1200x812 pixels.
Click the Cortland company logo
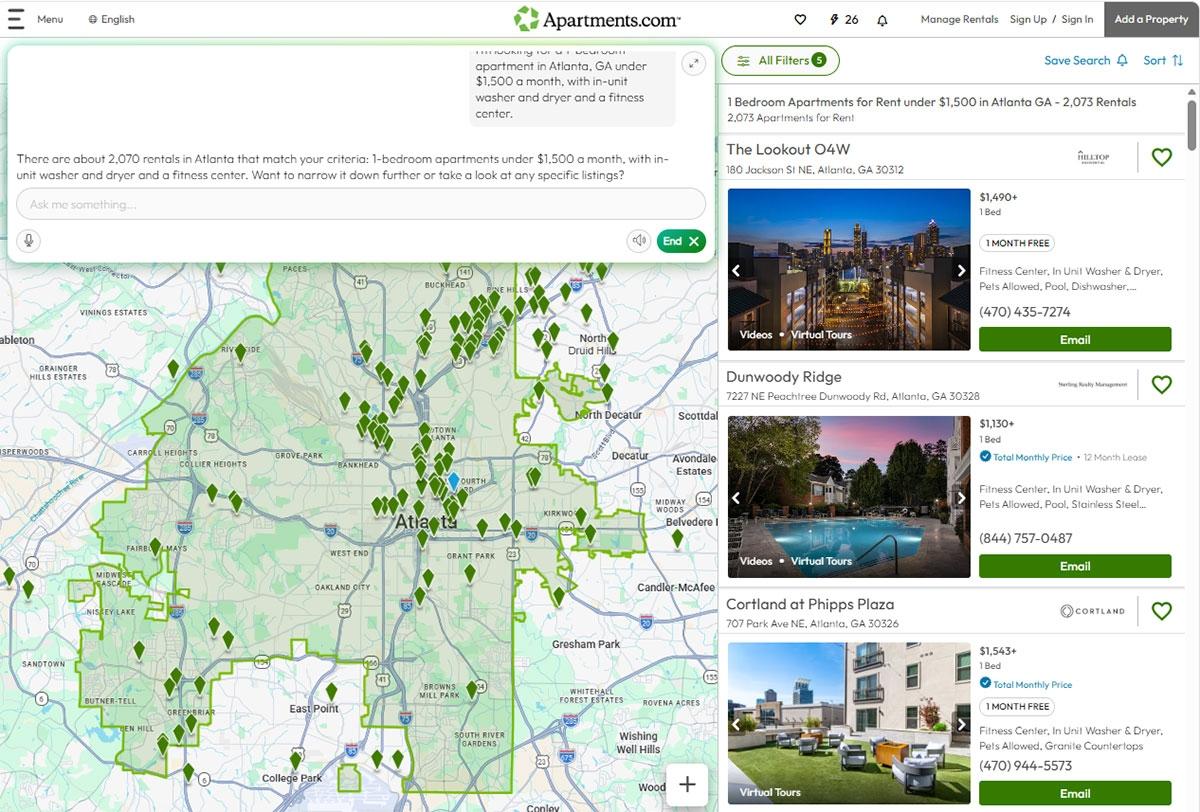(x=1093, y=611)
